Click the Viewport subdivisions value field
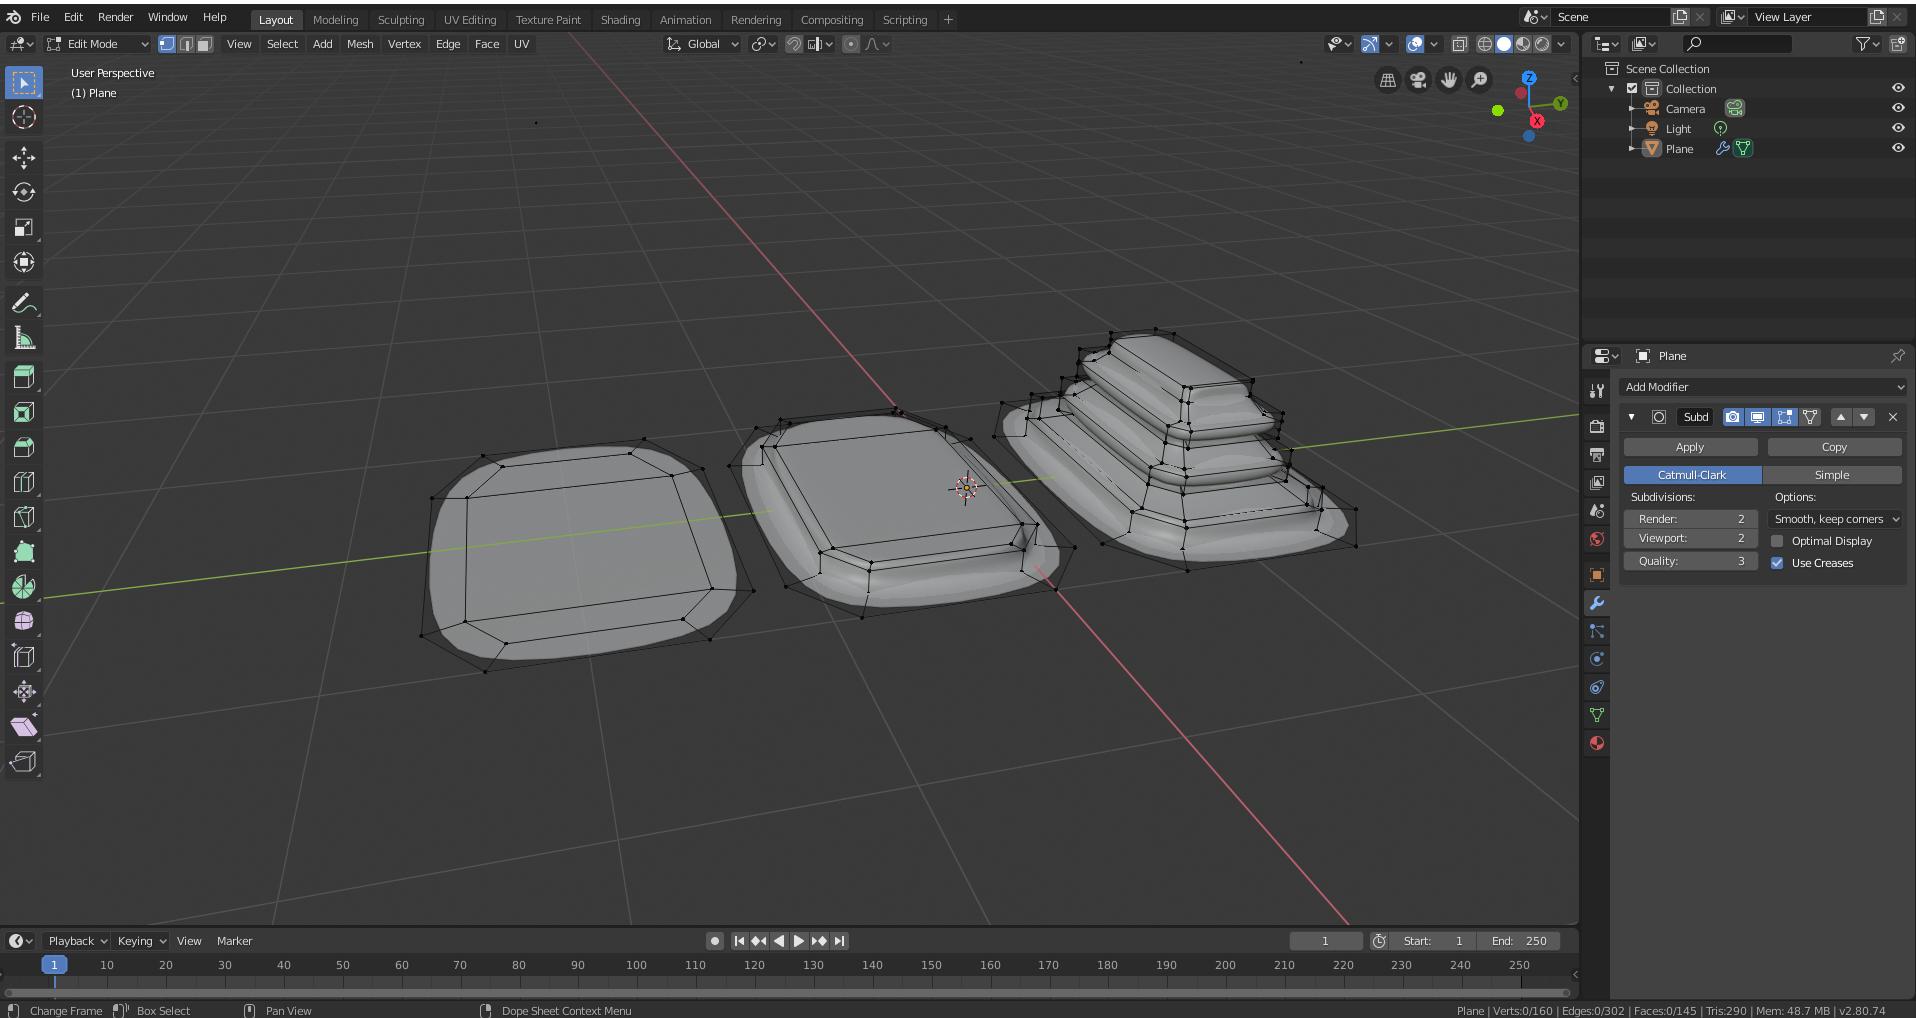1916x1018 pixels. pos(1690,538)
